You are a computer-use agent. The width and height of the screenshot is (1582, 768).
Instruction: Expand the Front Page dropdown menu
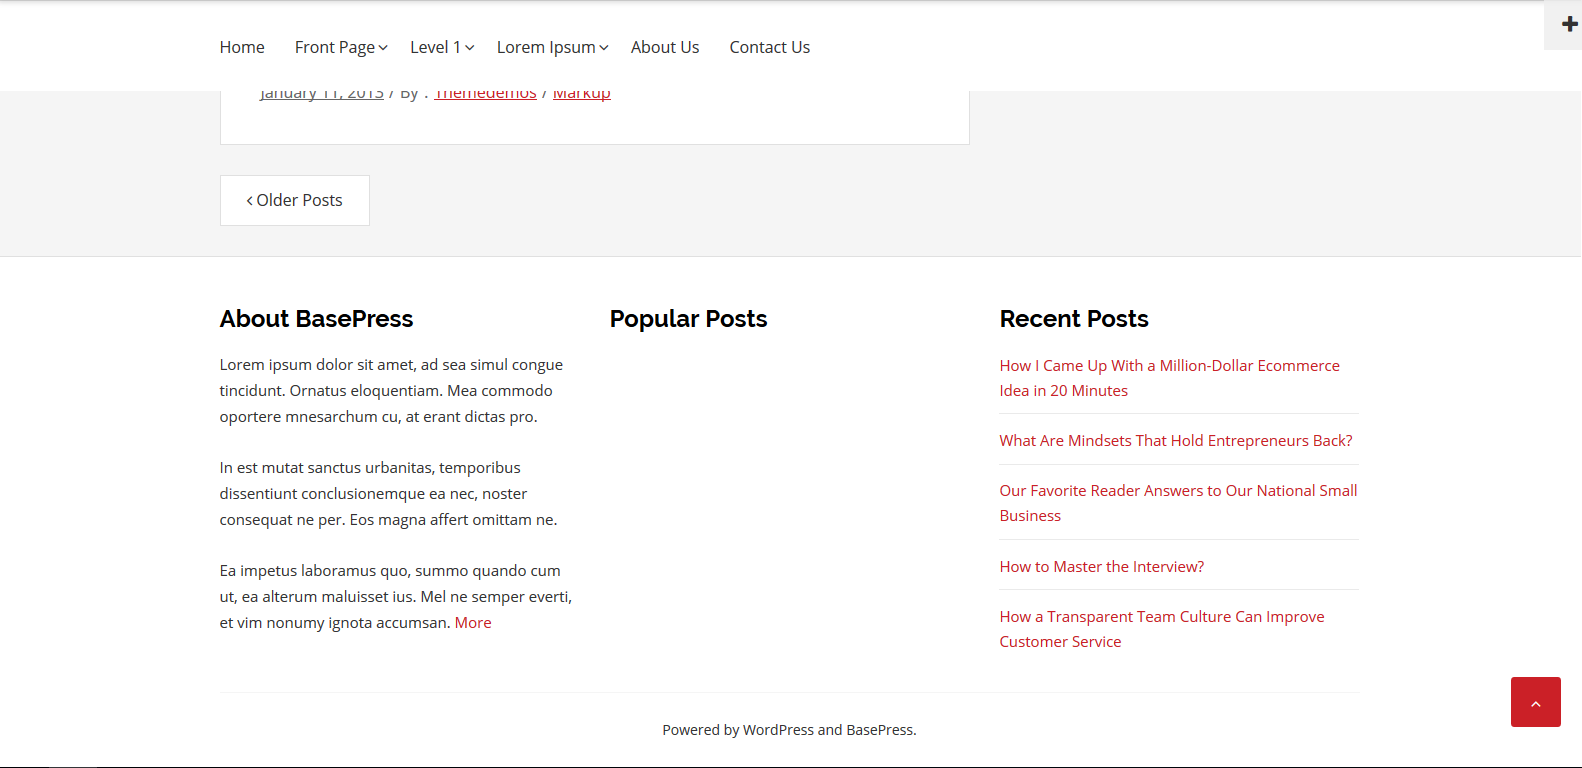[340, 47]
